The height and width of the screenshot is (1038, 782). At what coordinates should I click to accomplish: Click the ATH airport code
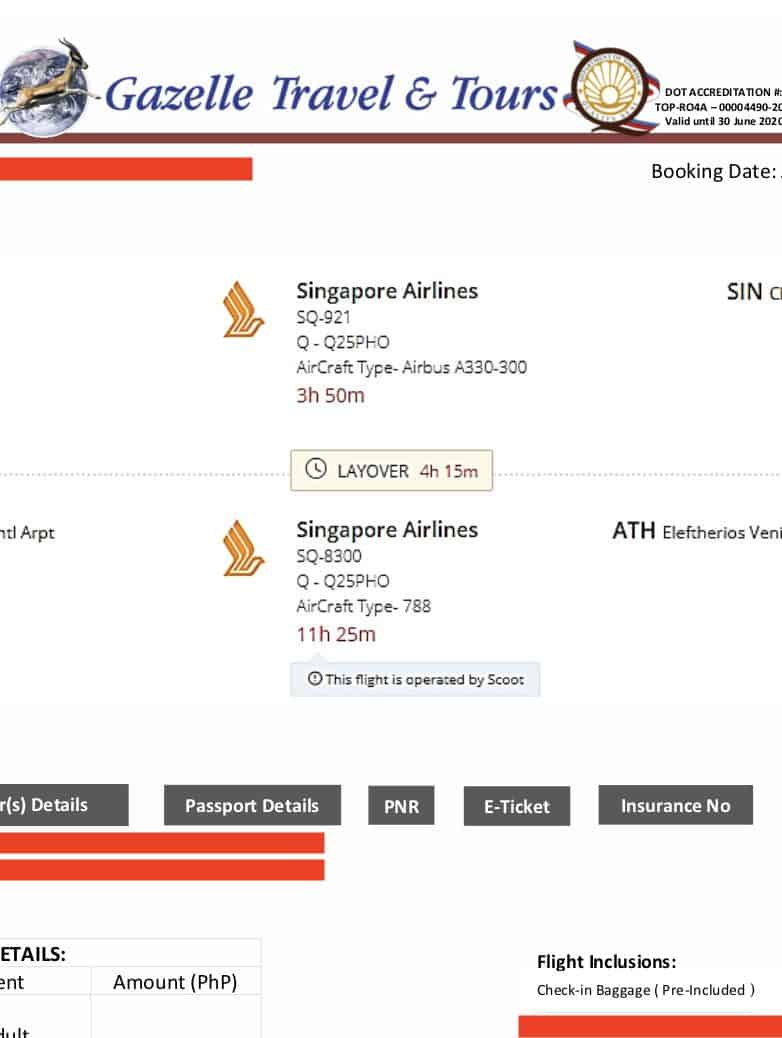[633, 531]
